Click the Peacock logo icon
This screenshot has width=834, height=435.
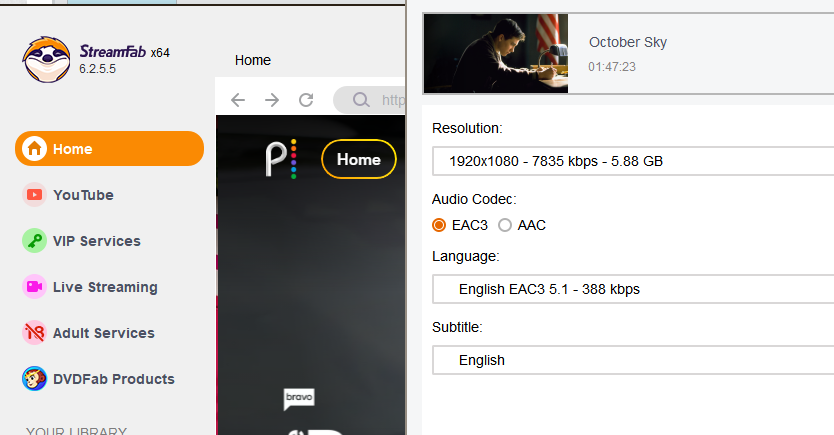[280, 159]
